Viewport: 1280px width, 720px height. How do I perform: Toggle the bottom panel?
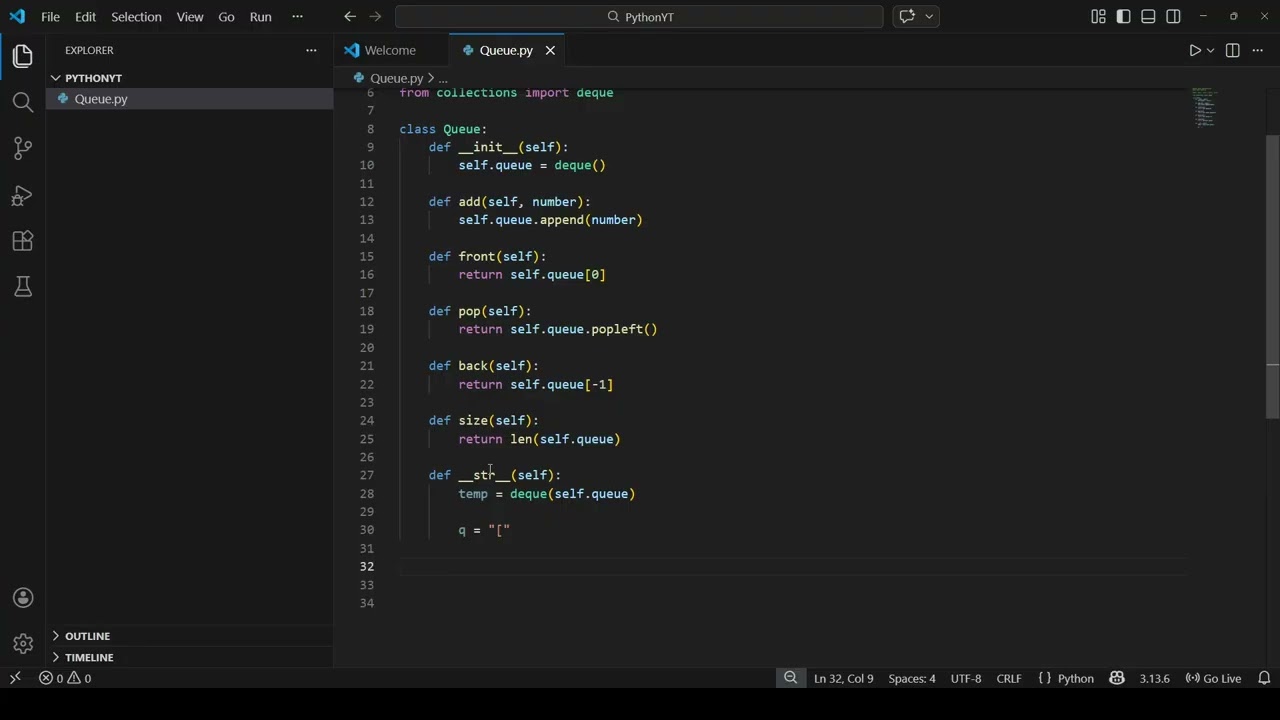click(1148, 16)
